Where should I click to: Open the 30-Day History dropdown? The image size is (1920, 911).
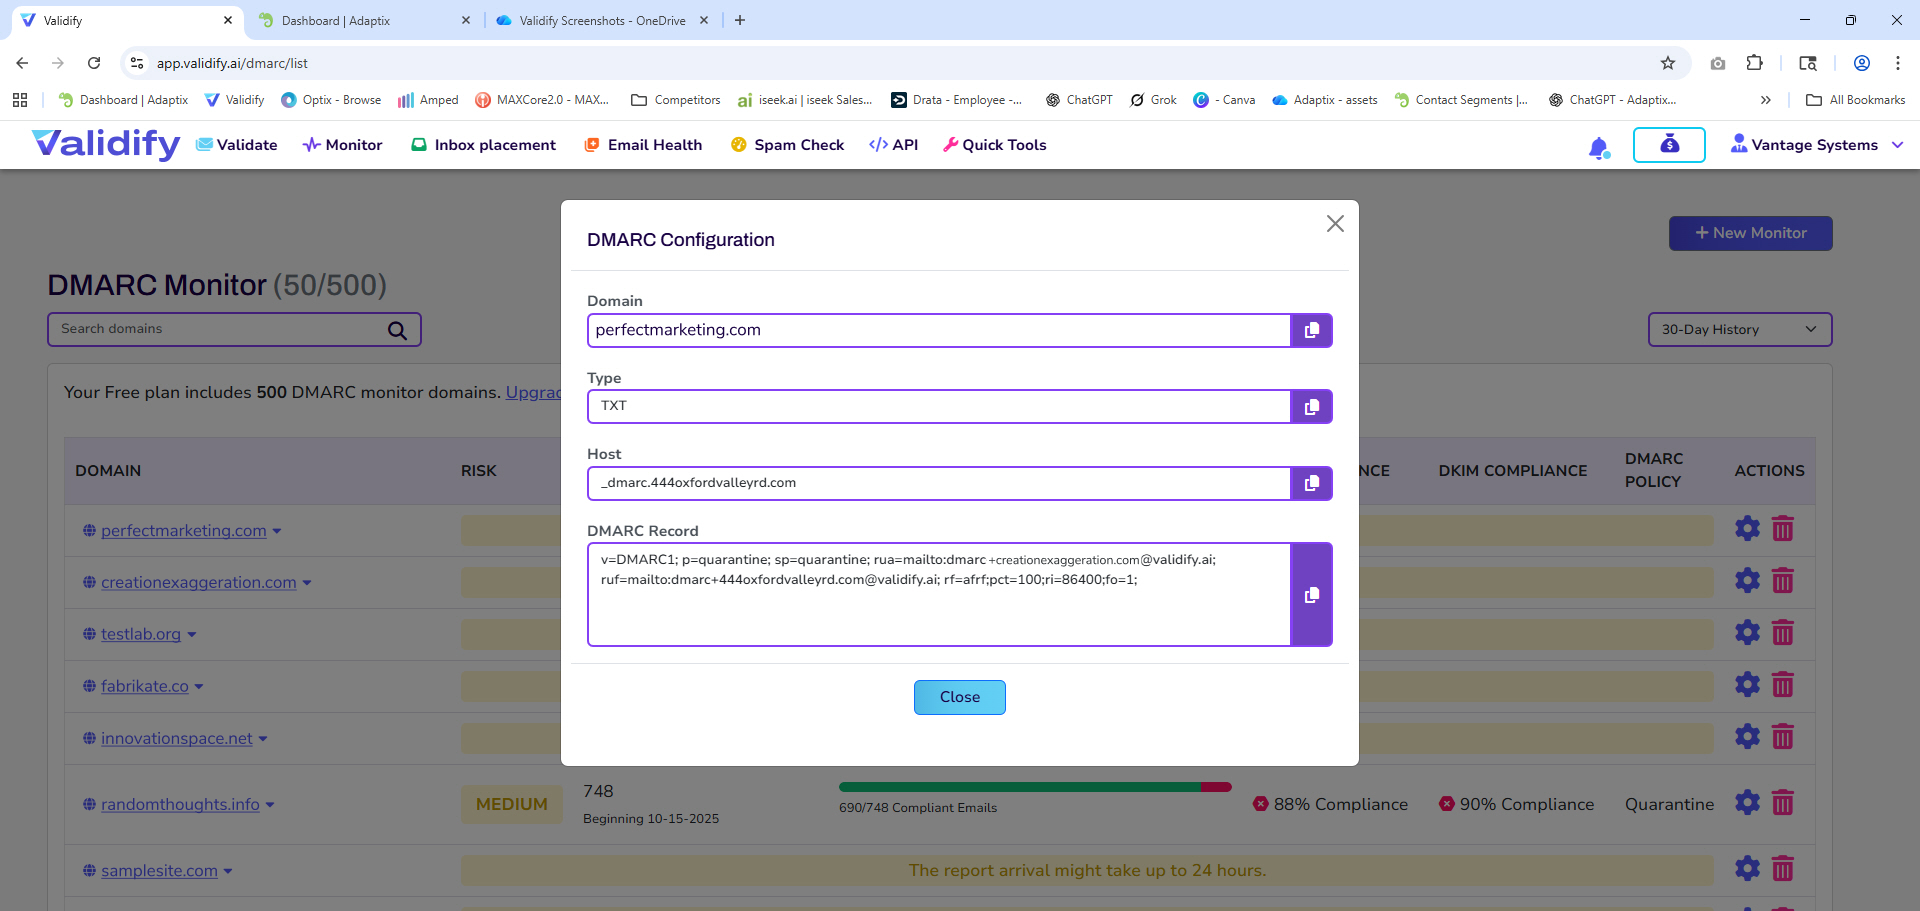(x=1739, y=330)
